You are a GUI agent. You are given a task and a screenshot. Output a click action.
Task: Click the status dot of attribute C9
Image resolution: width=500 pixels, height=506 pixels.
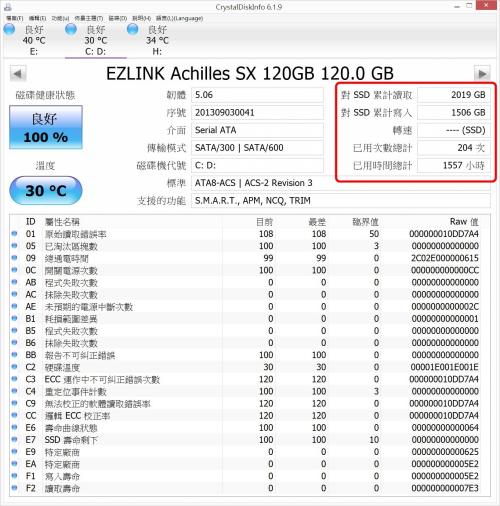14,403
